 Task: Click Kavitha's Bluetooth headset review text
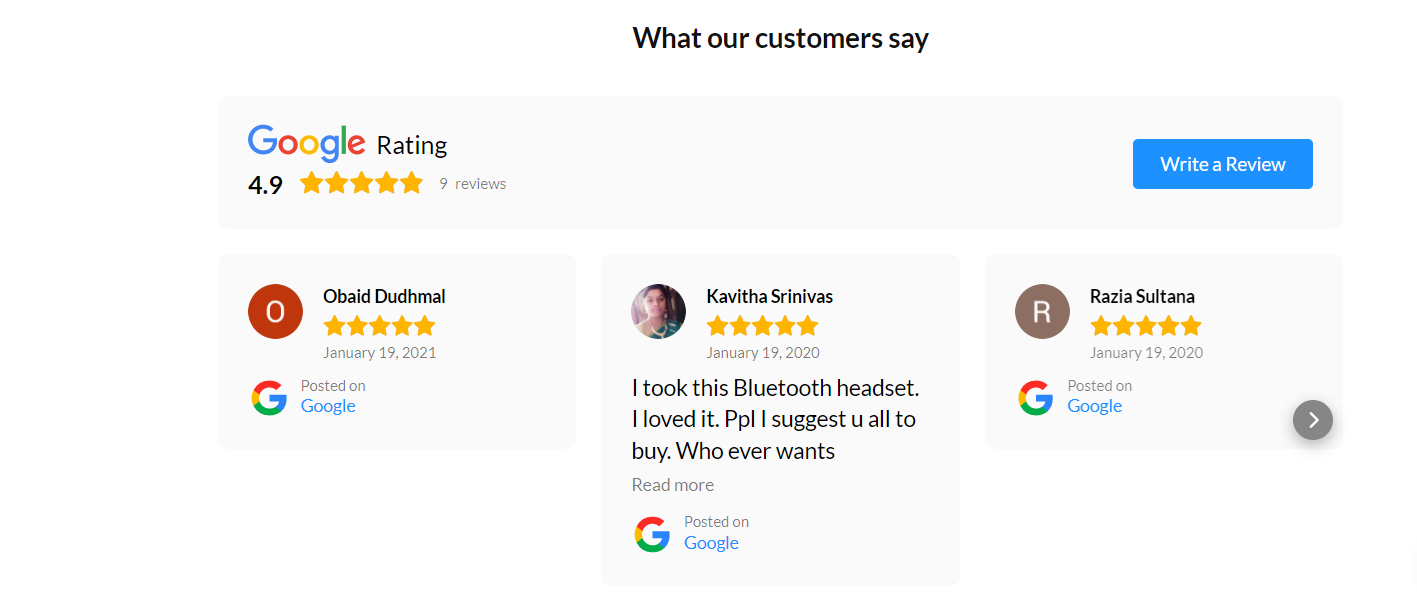click(775, 419)
